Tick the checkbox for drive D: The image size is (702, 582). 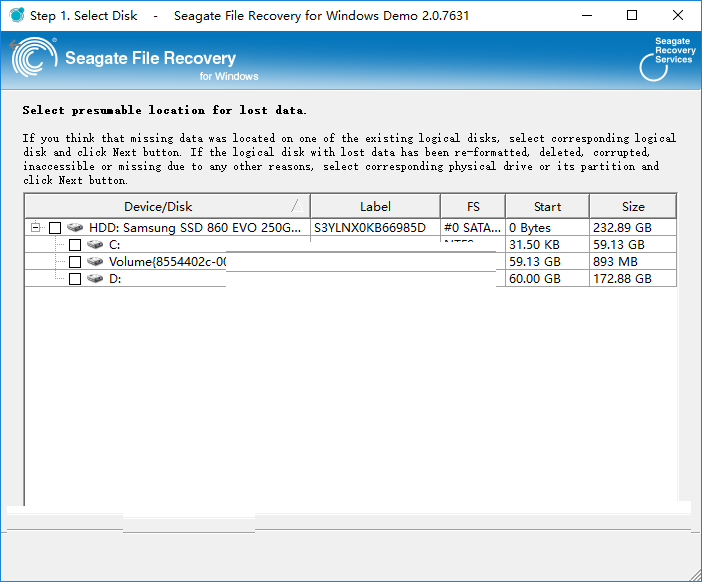point(75,279)
